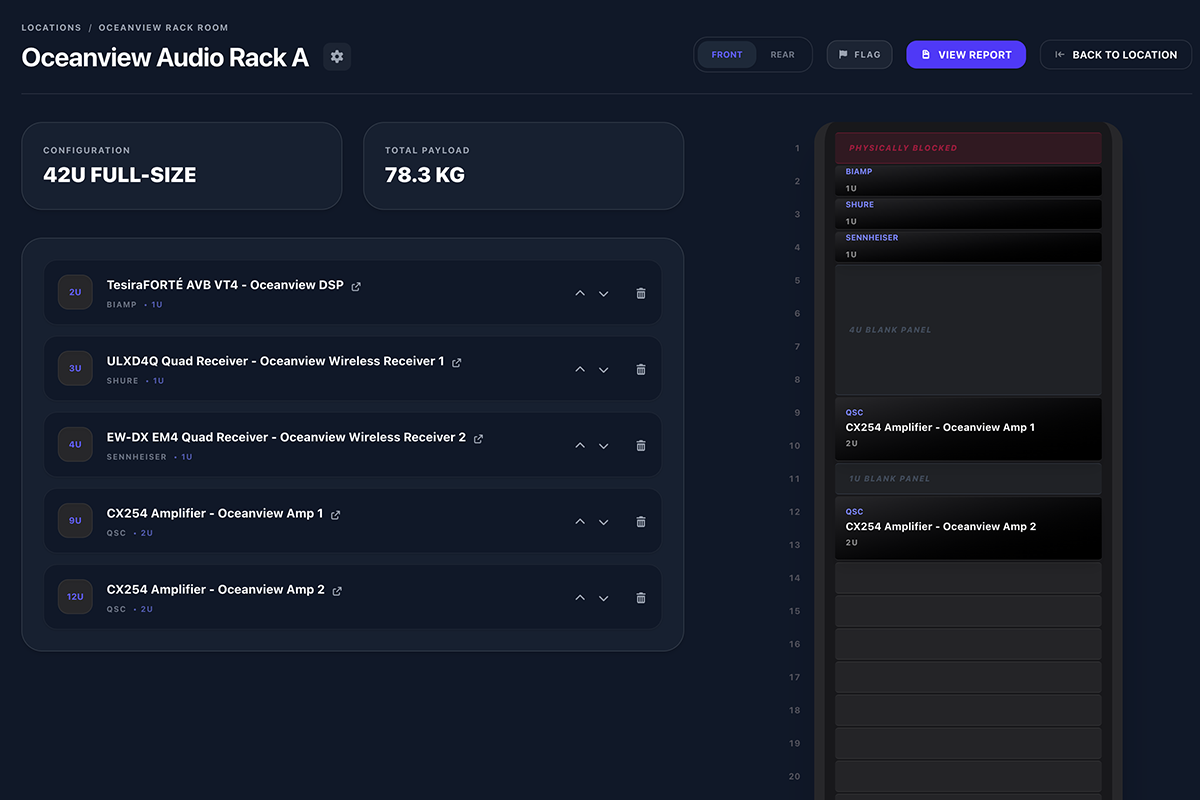
Task: Click the VIEW REPORT button
Action: [x=965, y=54]
